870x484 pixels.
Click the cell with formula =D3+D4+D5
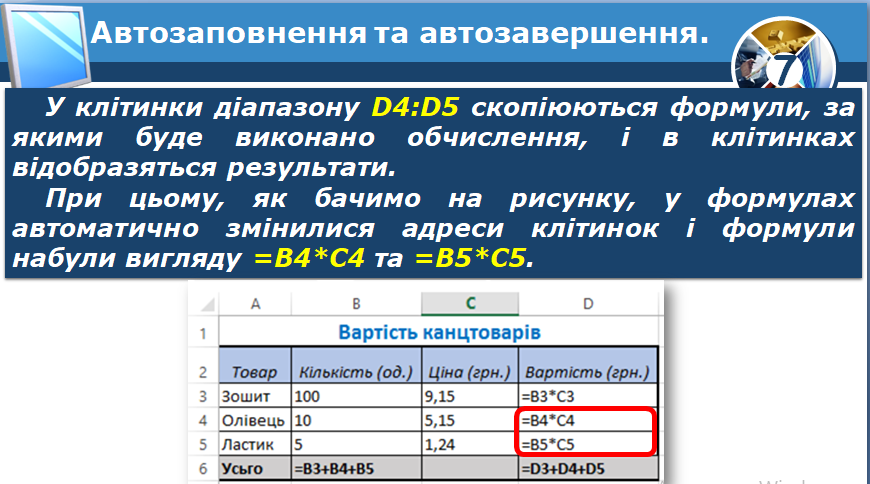coord(588,468)
